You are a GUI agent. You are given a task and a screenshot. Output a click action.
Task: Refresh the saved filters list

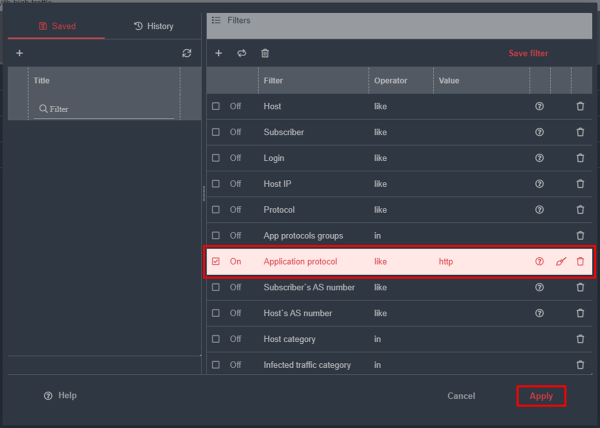pos(186,53)
